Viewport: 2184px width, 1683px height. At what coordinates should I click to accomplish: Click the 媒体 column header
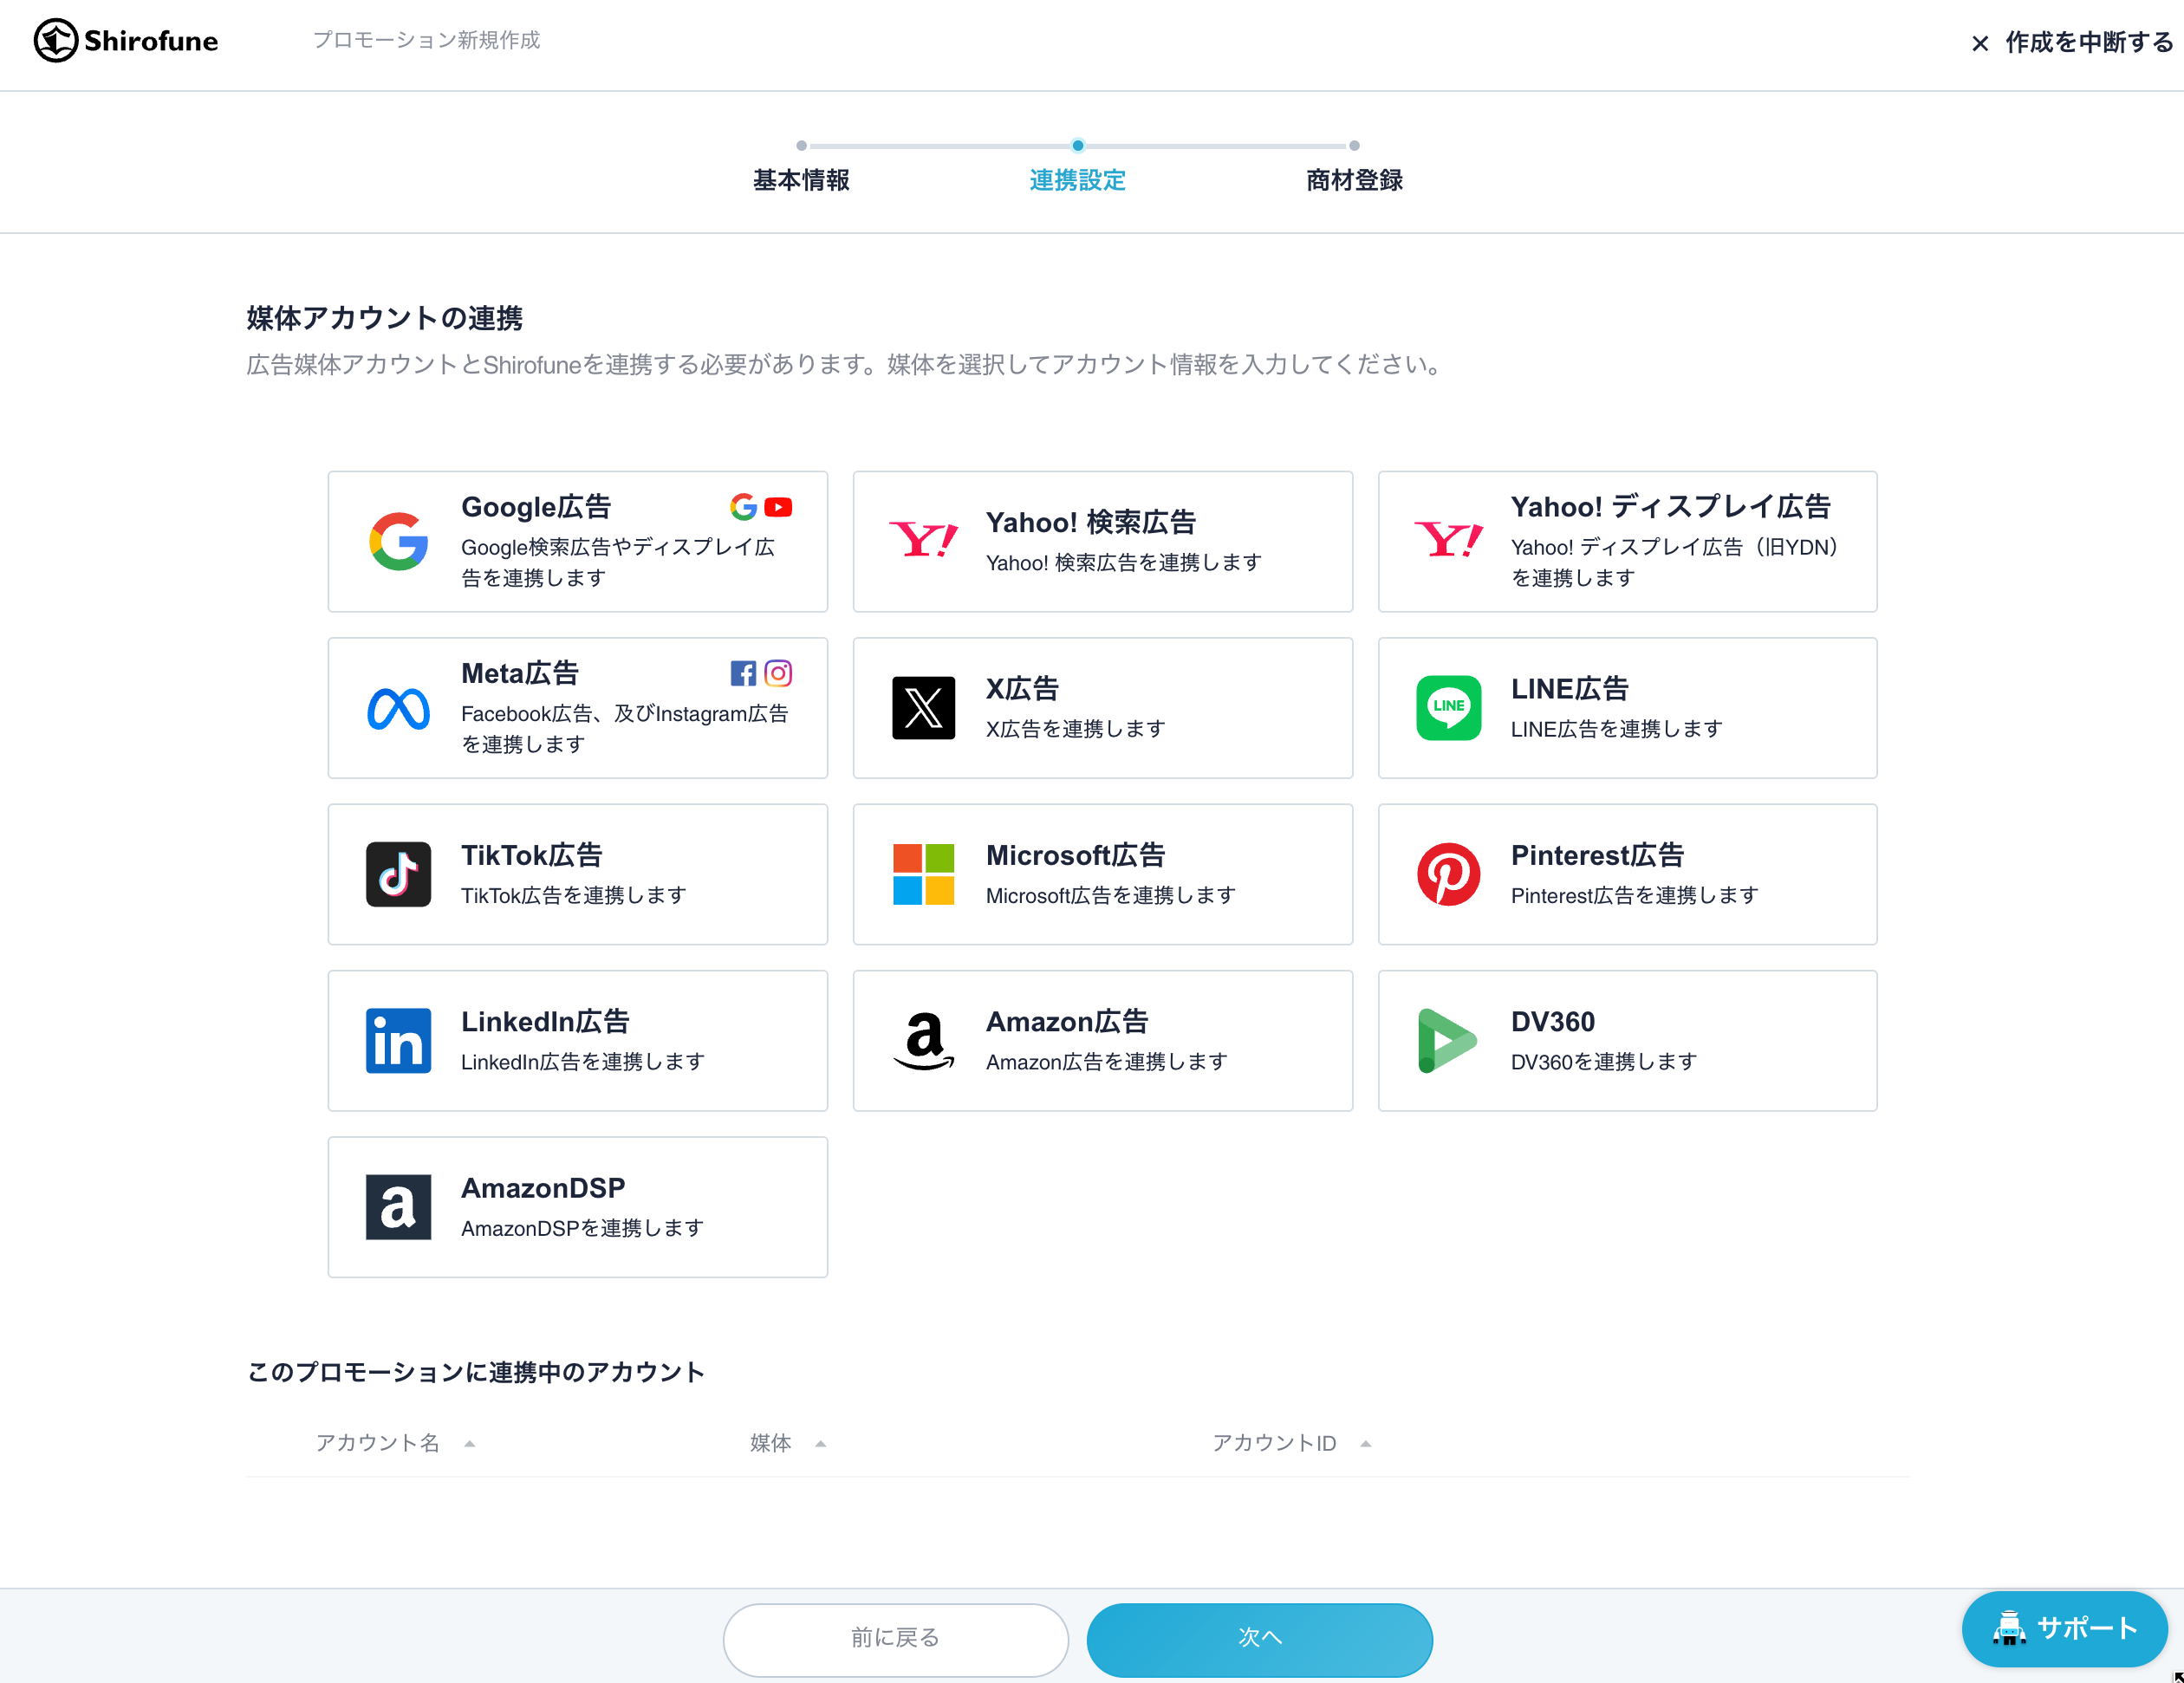770,1444
